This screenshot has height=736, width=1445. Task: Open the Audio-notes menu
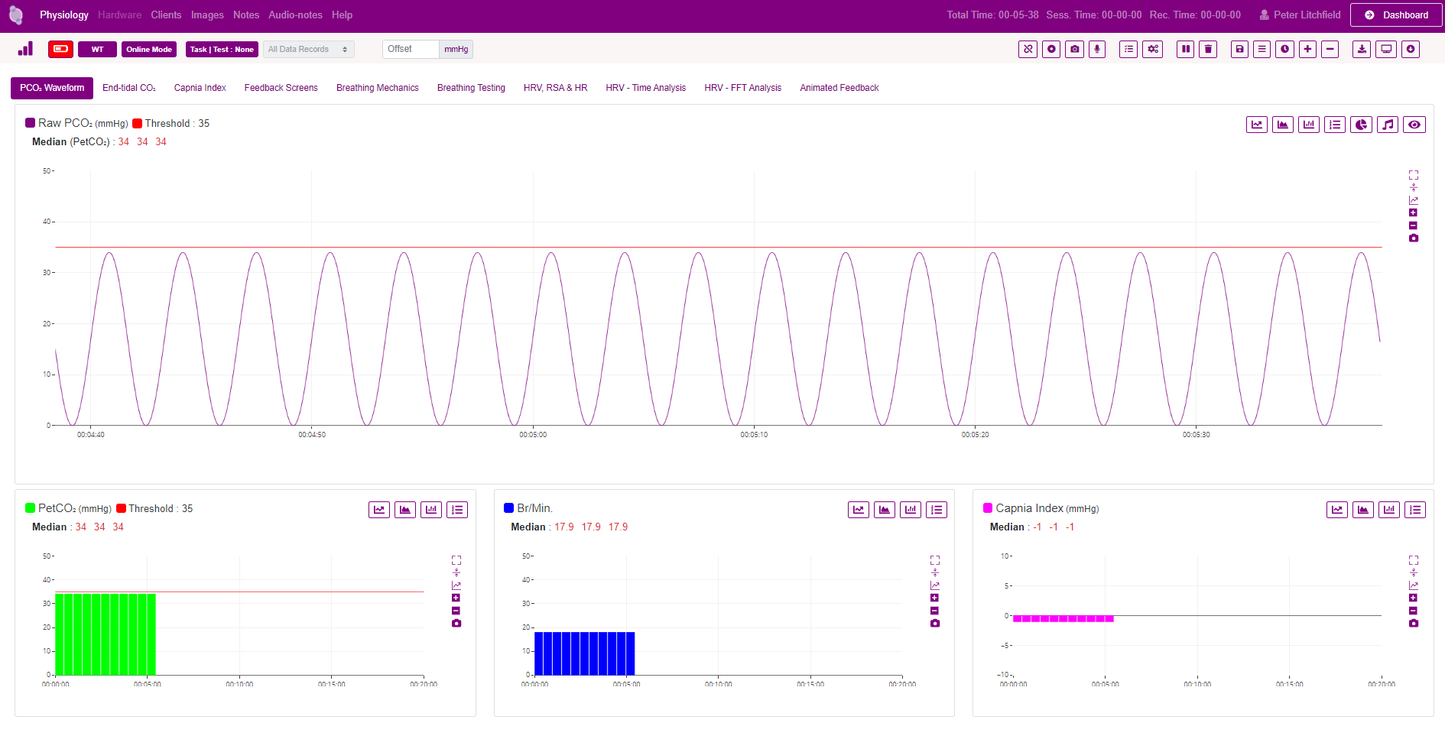pos(295,15)
